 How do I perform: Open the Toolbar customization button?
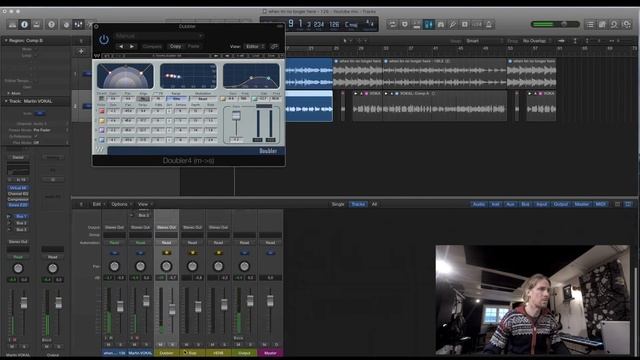pos(37,24)
